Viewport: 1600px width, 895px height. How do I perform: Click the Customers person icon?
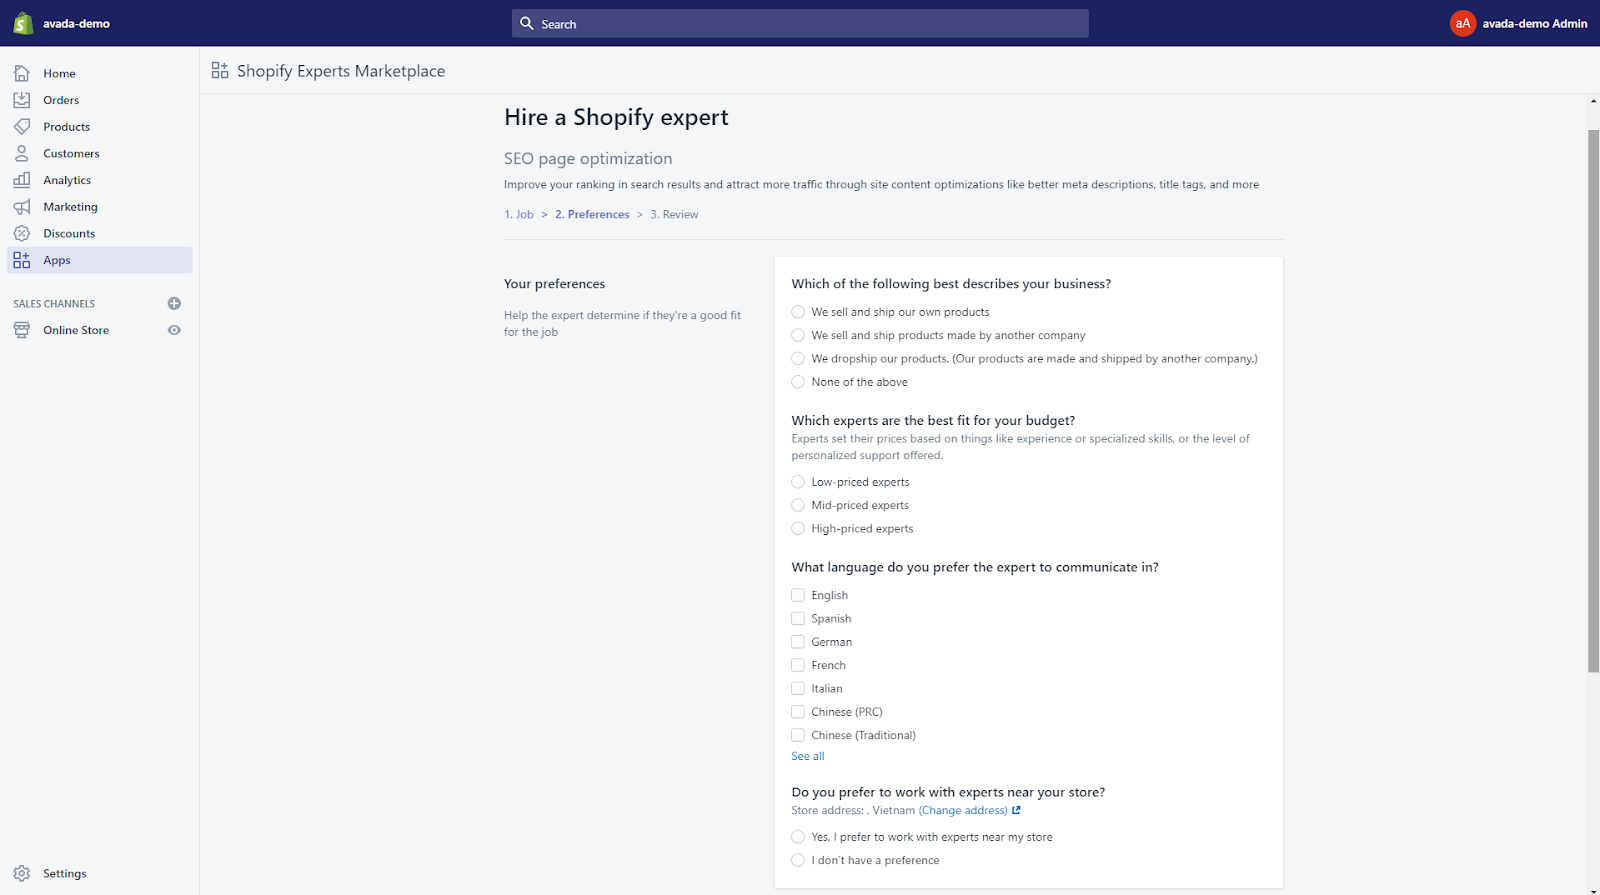click(x=22, y=153)
